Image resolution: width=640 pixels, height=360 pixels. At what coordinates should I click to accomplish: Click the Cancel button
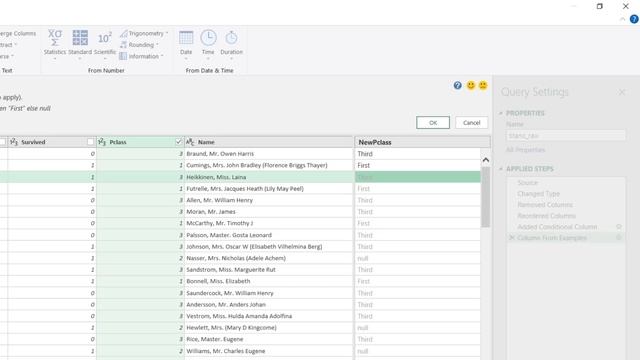tap(471, 122)
